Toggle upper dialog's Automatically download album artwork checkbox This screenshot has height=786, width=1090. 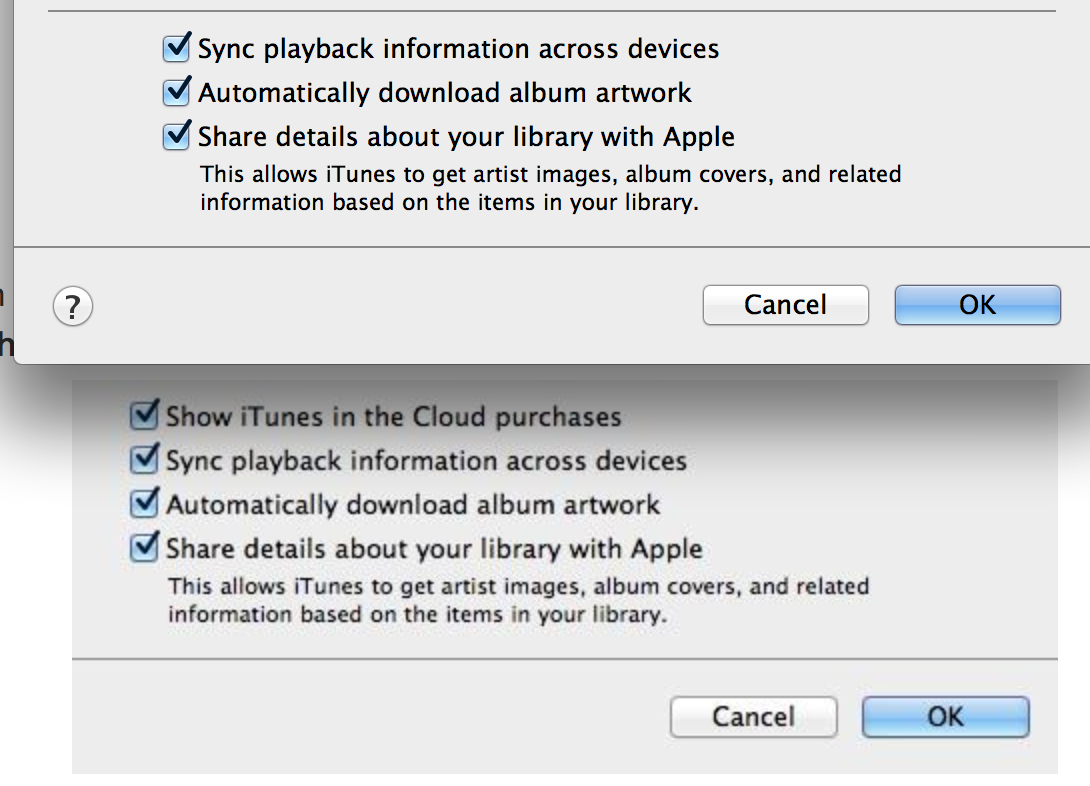[177, 92]
